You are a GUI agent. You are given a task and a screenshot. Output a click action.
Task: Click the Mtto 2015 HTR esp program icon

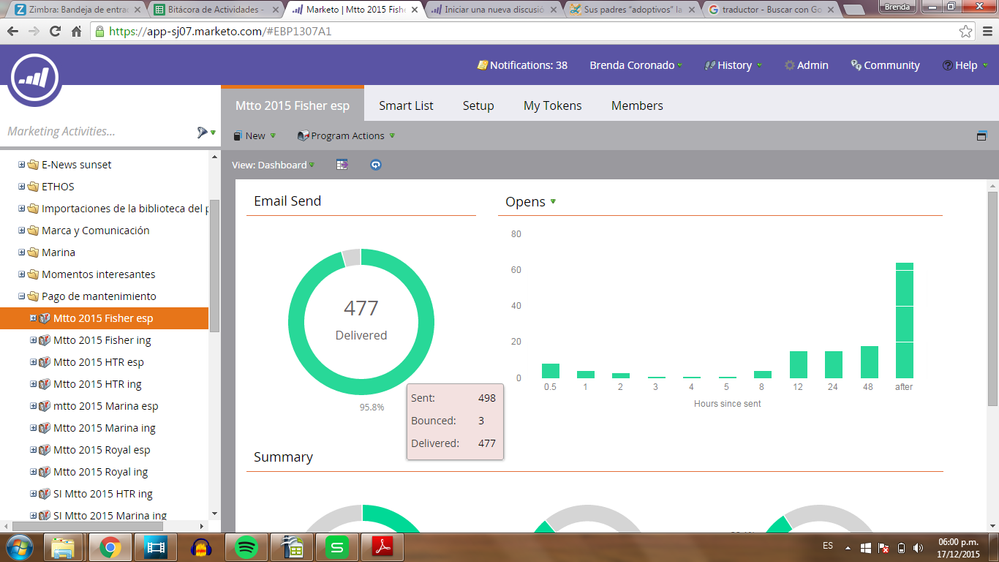pos(45,362)
